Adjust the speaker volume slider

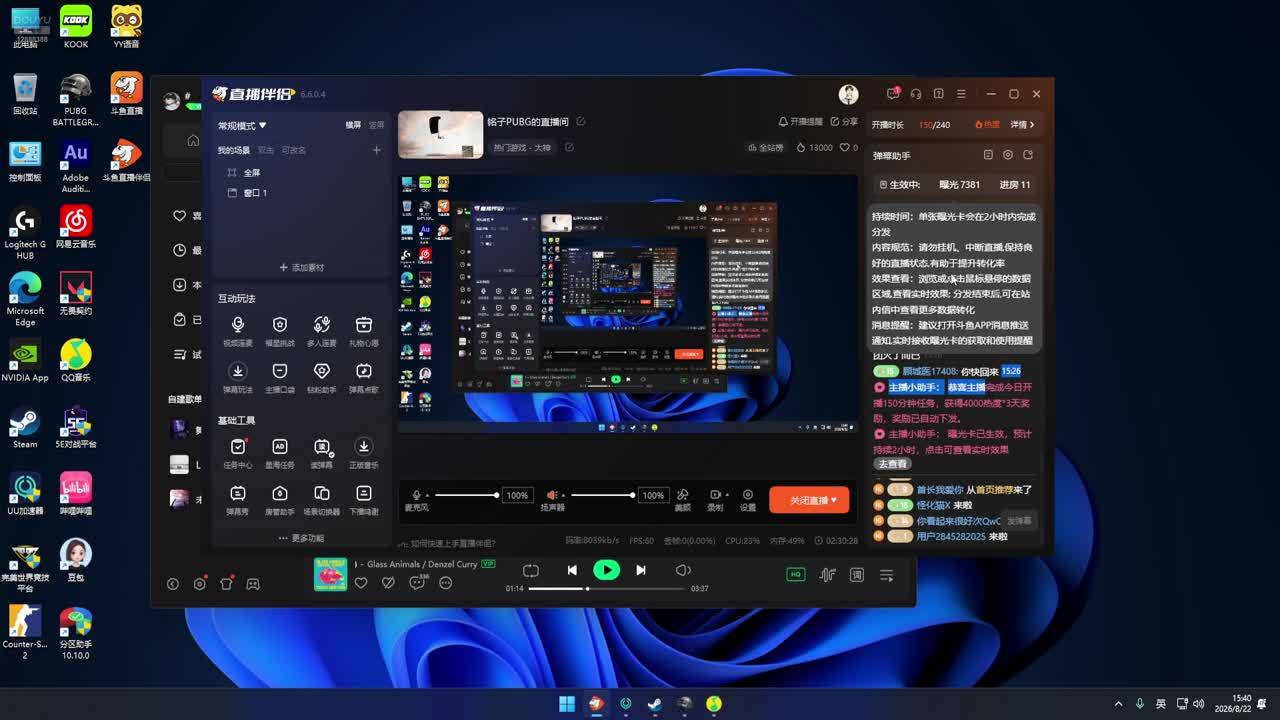pos(602,495)
